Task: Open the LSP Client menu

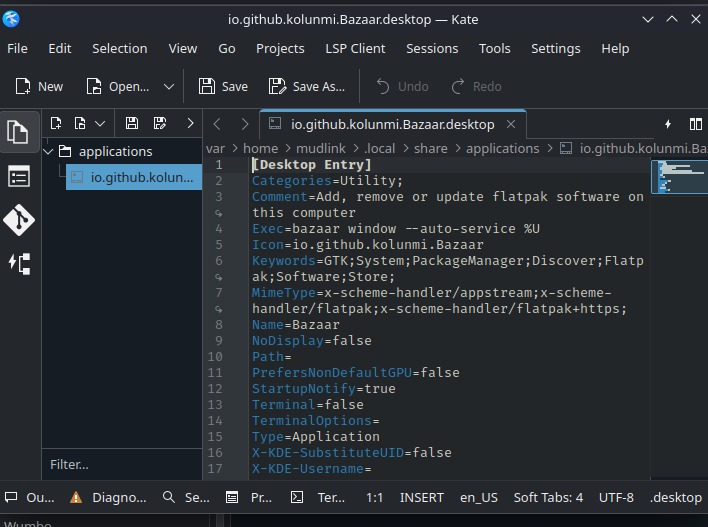Action: (x=355, y=48)
